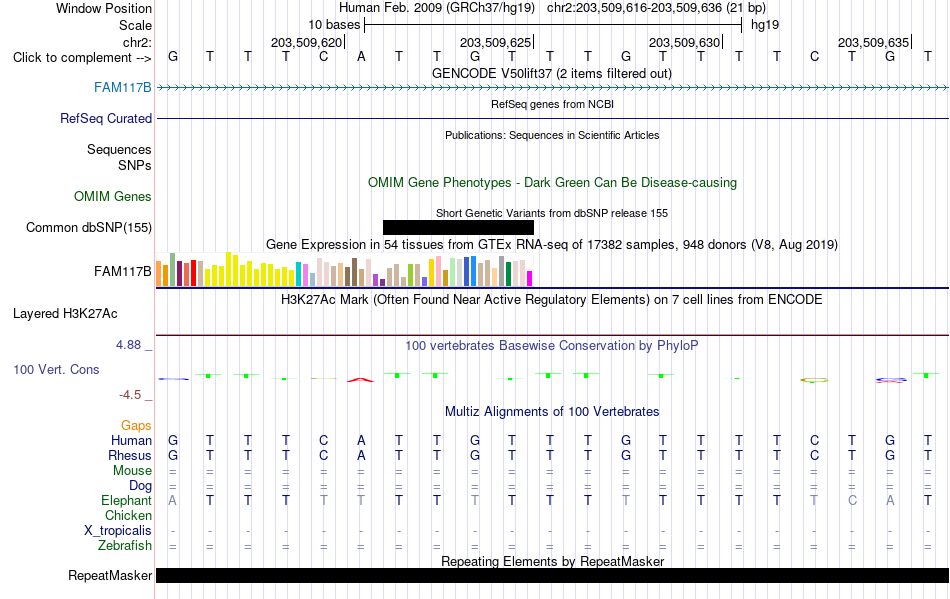The height and width of the screenshot is (599, 950).
Task: Click the SNPs label under Sequences
Action: [135, 165]
